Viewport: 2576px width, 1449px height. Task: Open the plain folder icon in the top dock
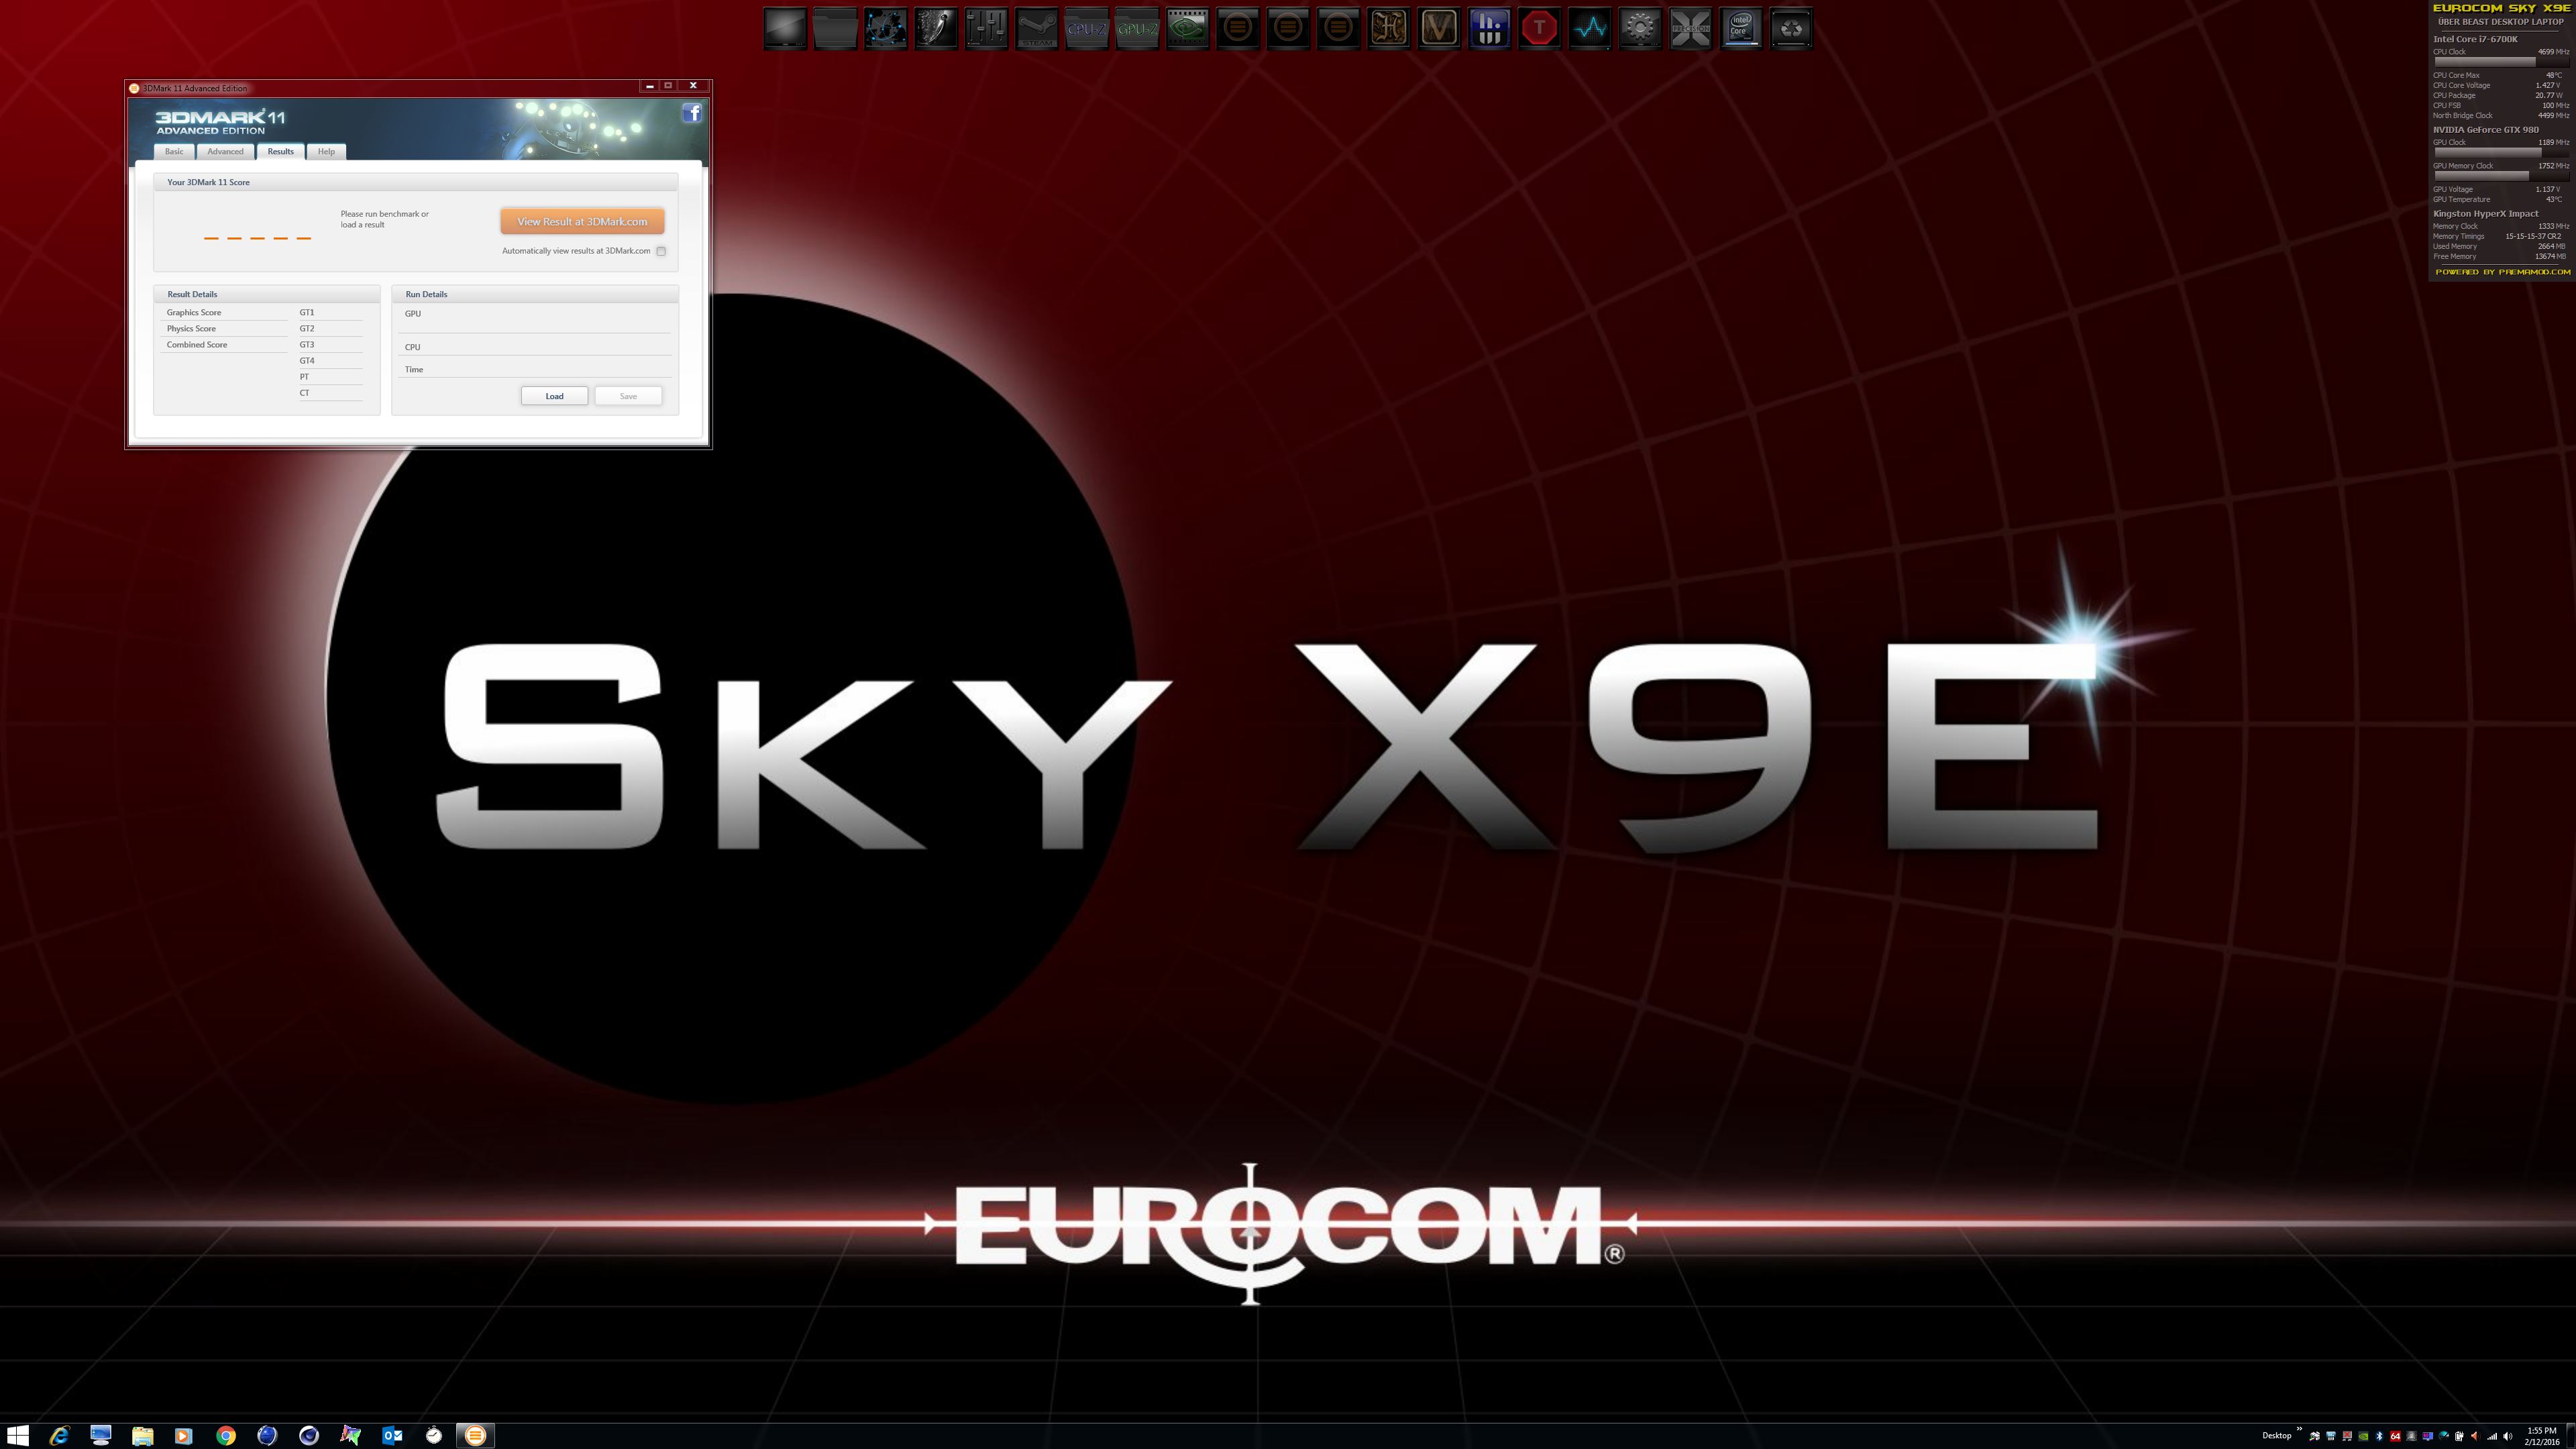(x=835, y=28)
